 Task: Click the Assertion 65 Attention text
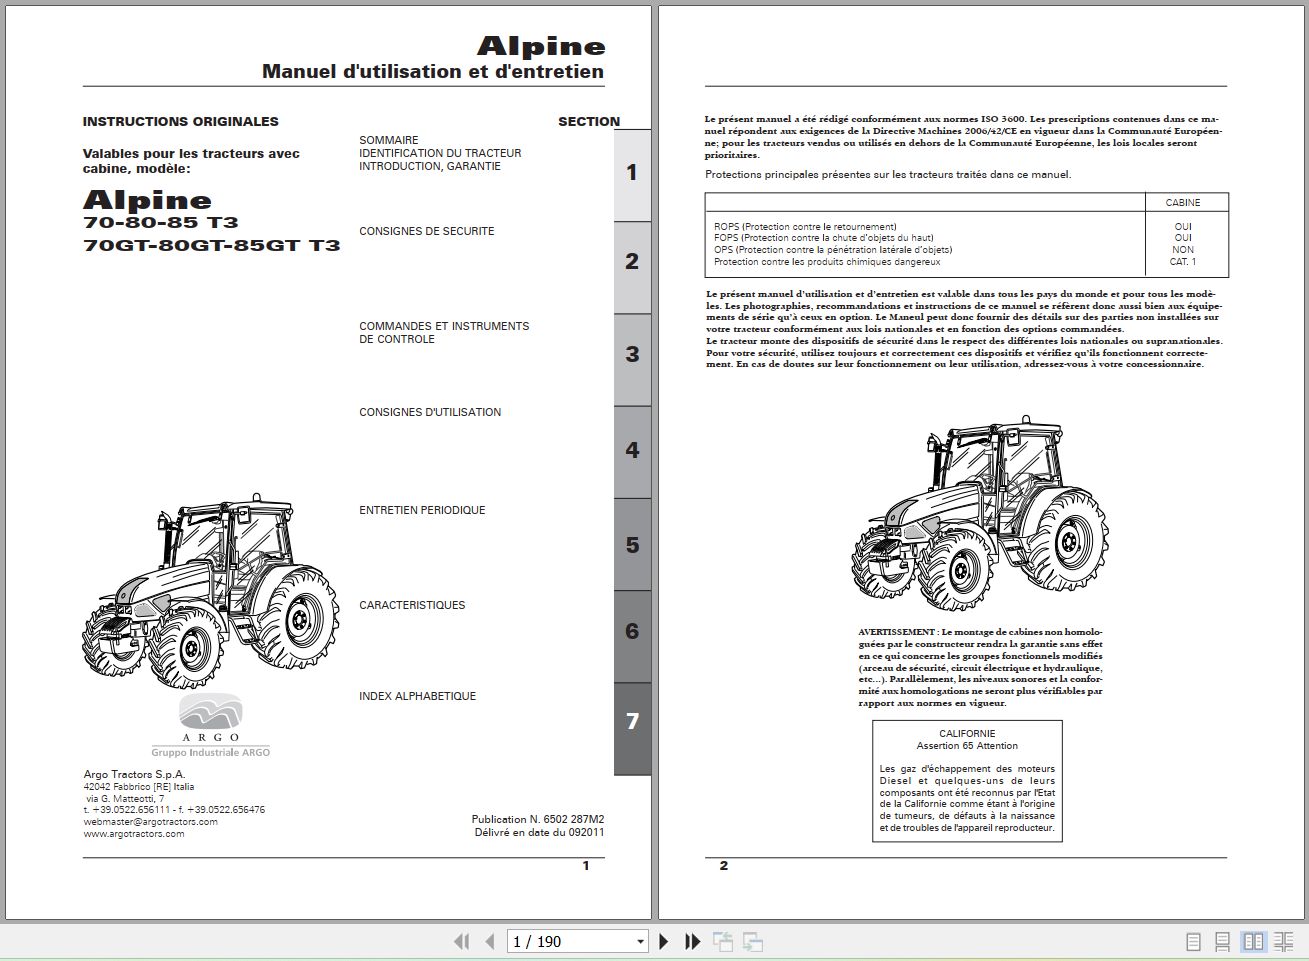(967, 746)
